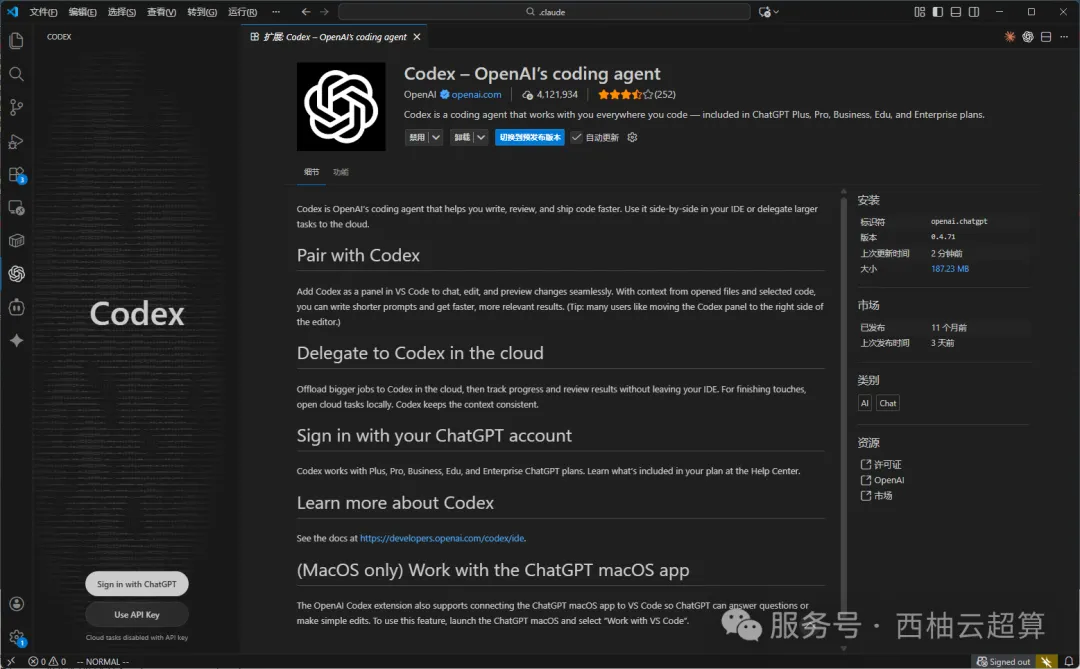Click the VS Code logo icon
This screenshot has width=1080, height=669.
click(12, 12)
